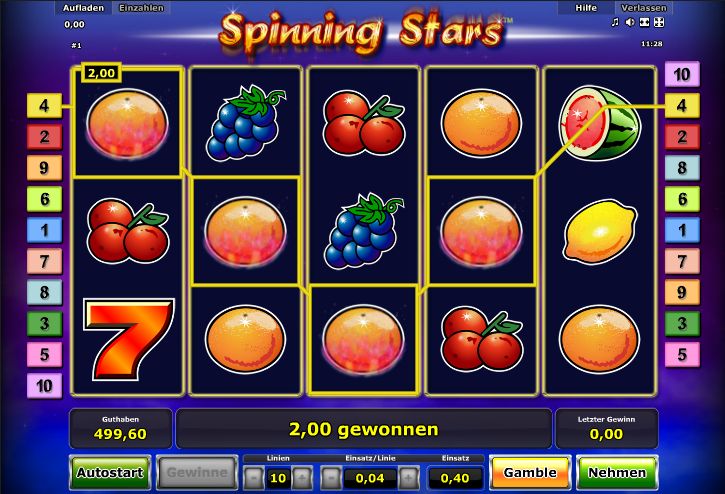725x494 pixels.
Task: Open the Aufladen menu
Action: (84, 8)
